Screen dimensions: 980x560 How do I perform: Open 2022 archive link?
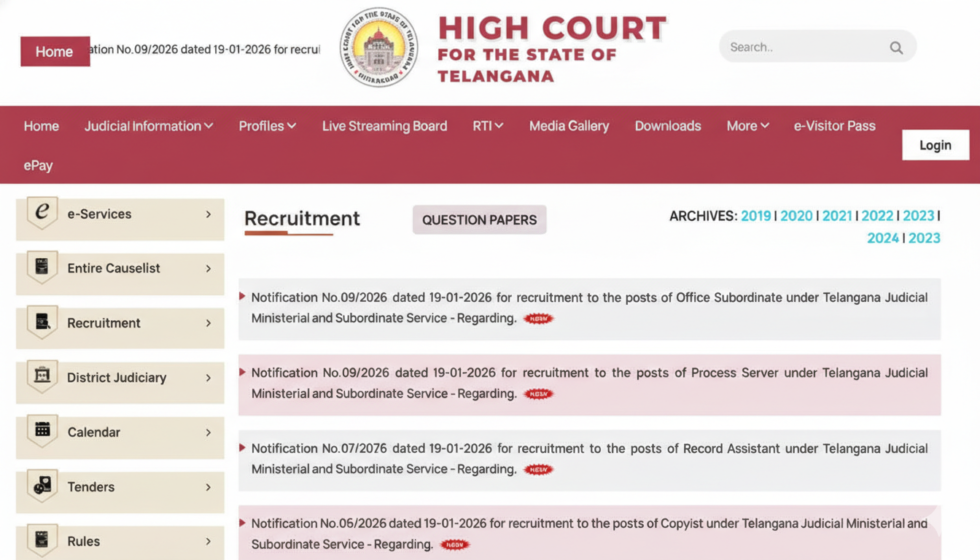click(x=878, y=216)
